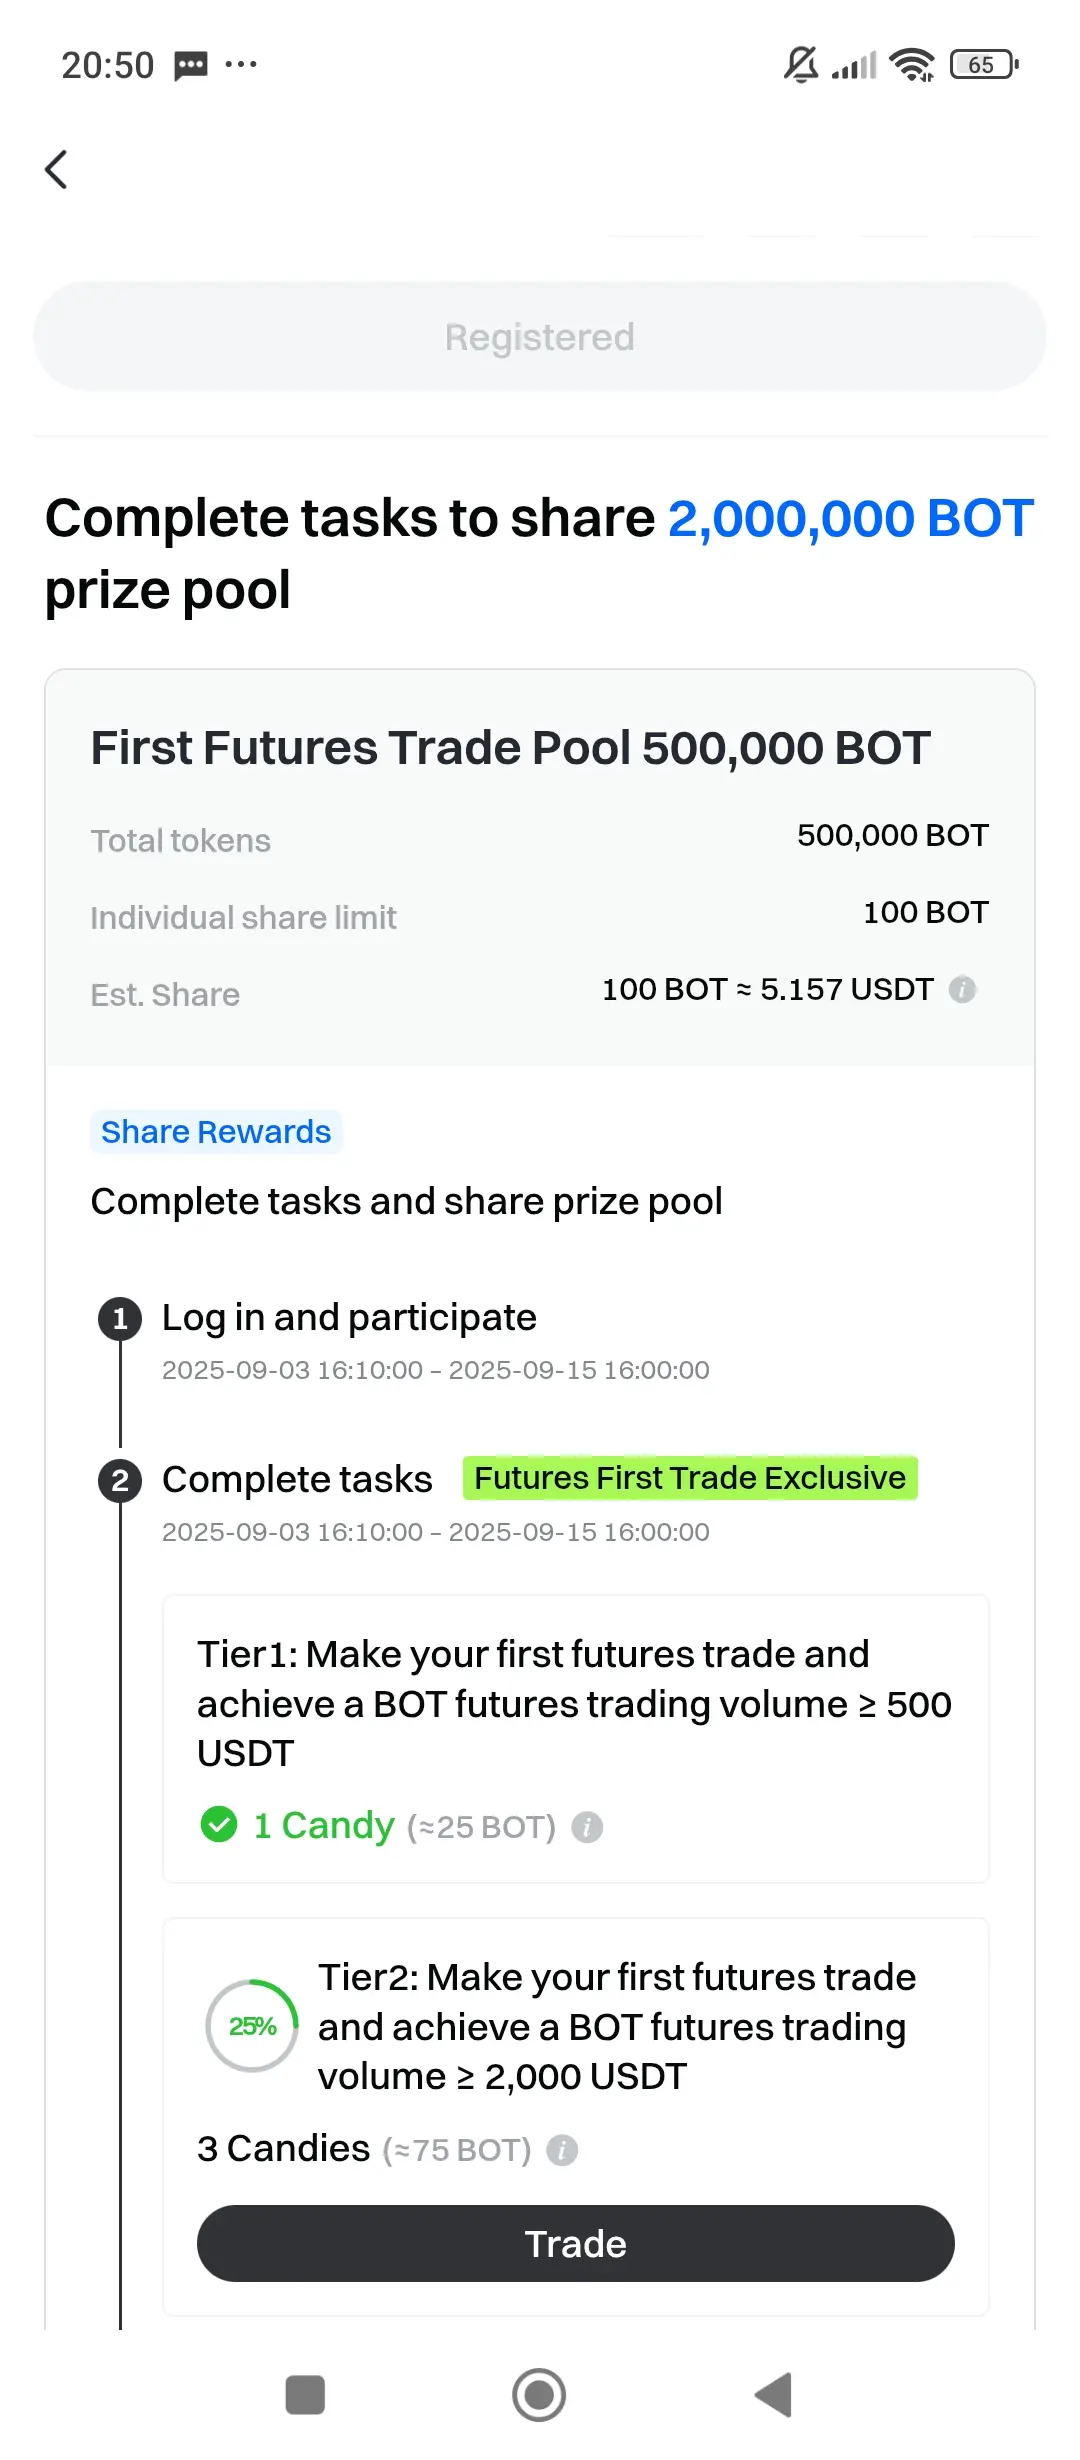The width and height of the screenshot is (1080, 2460).
Task: Open the Tier1 task card
Action: (x=576, y=1739)
